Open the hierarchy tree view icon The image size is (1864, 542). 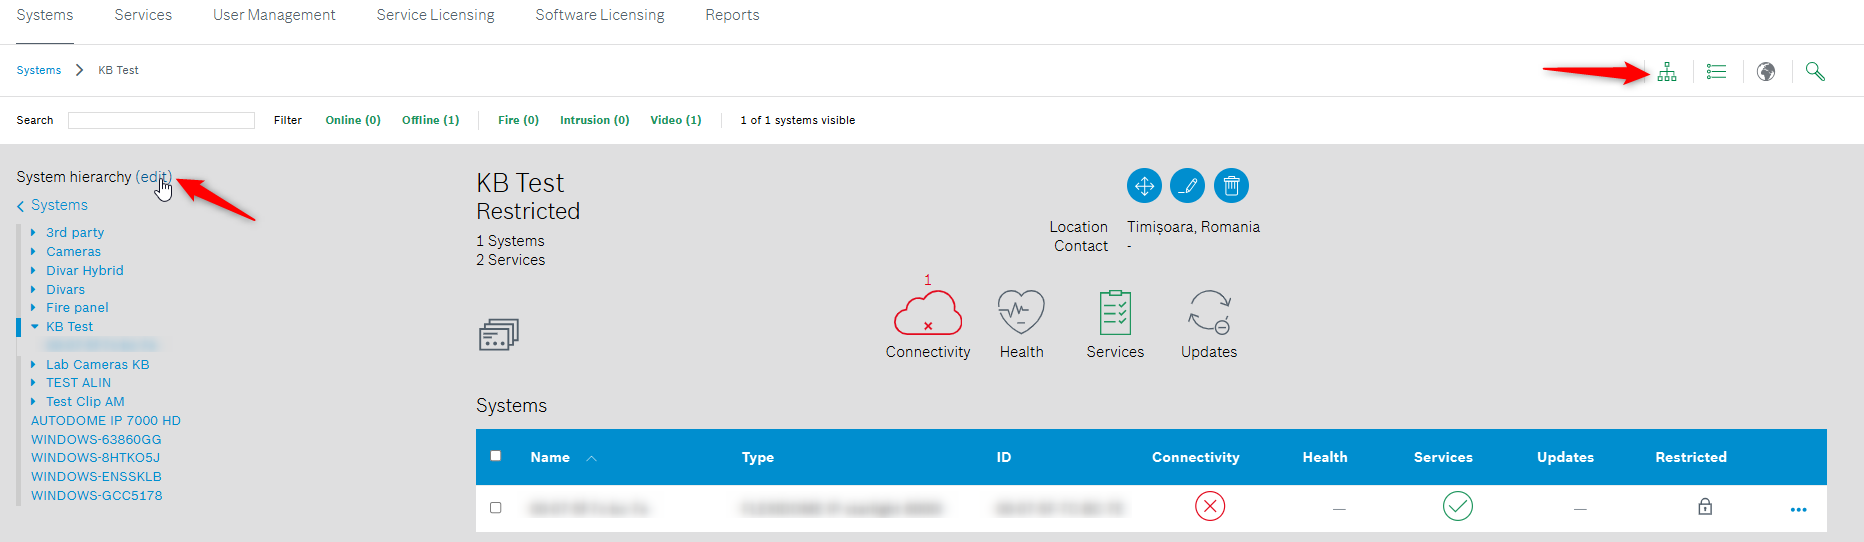coord(1666,72)
